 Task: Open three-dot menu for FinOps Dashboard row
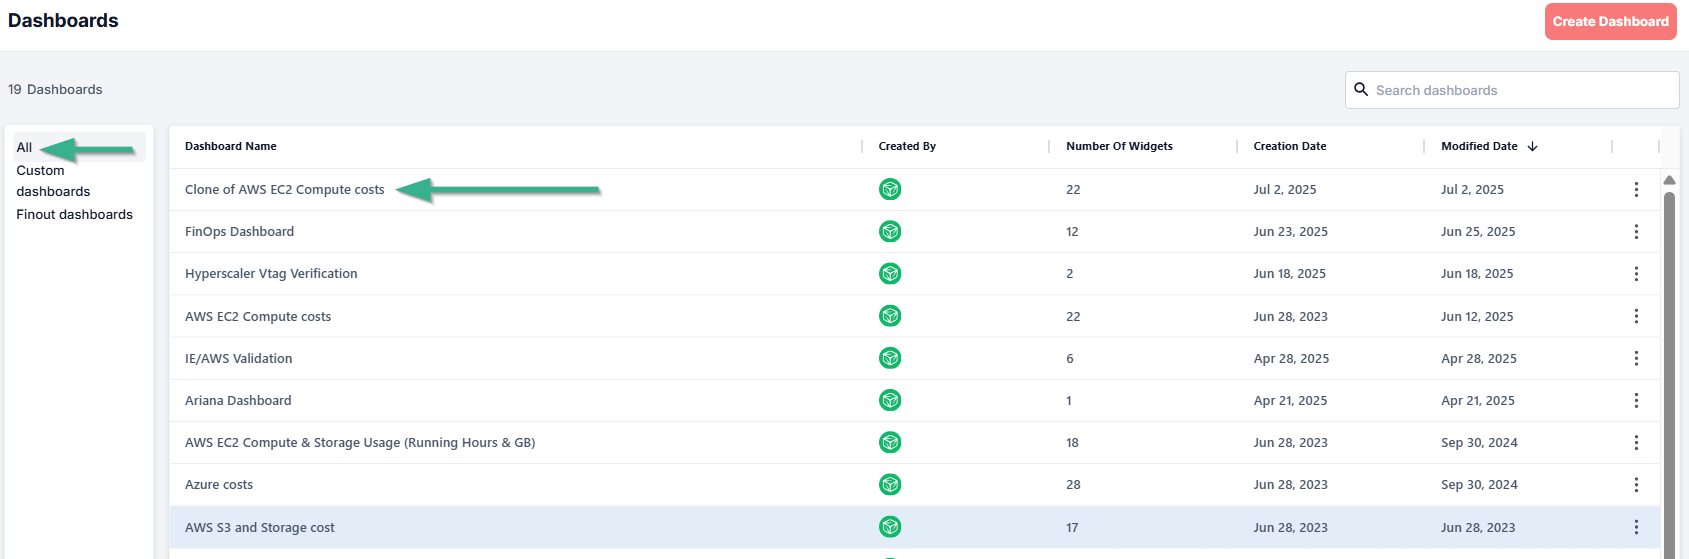pos(1636,232)
